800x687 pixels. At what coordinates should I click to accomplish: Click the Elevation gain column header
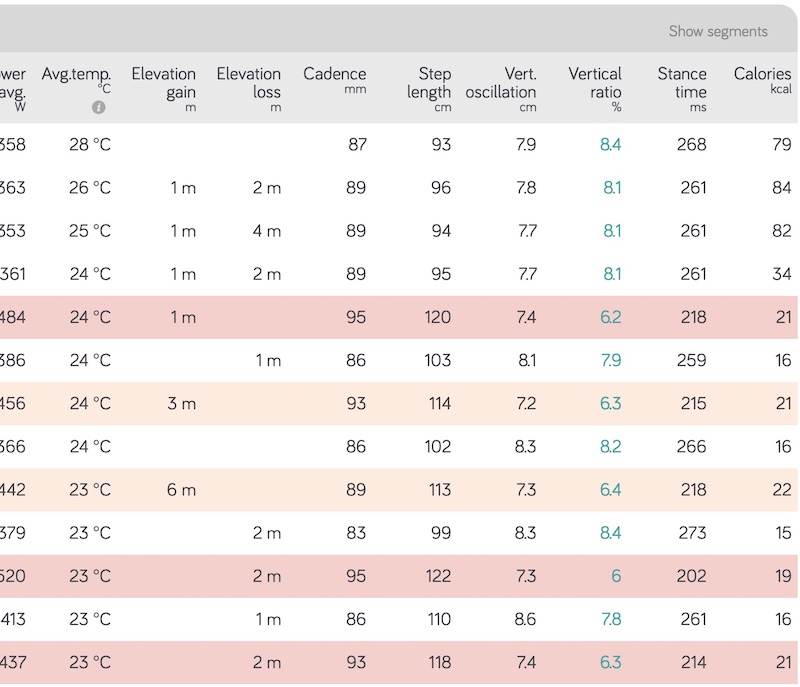tap(163, 83)
